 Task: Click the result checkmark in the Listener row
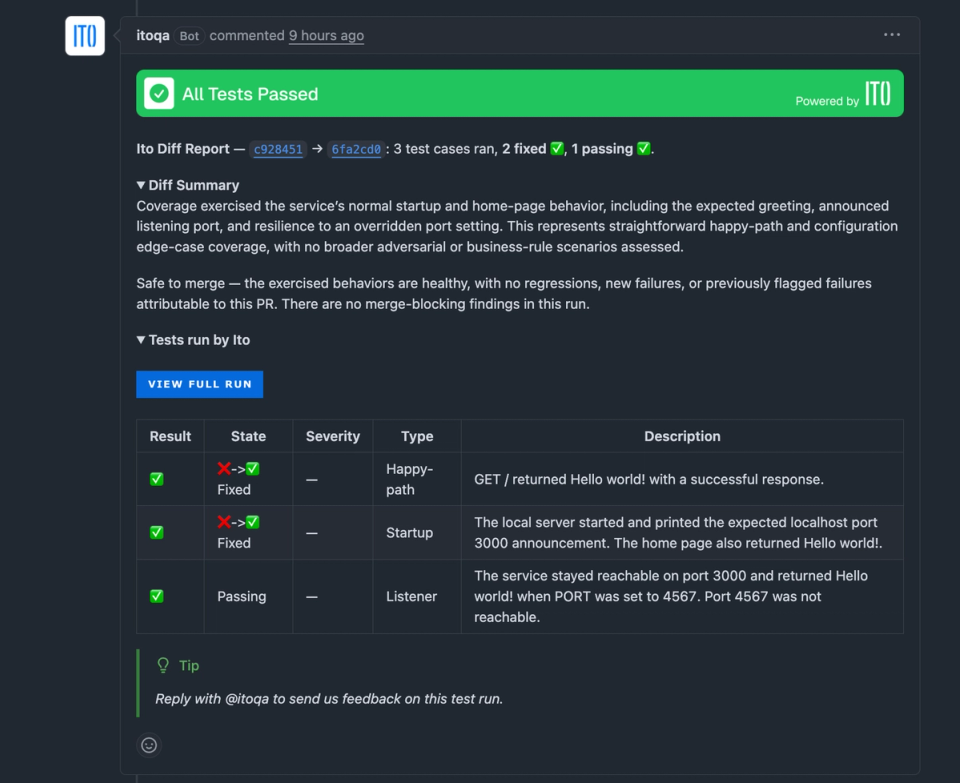(x=157, y=596)
